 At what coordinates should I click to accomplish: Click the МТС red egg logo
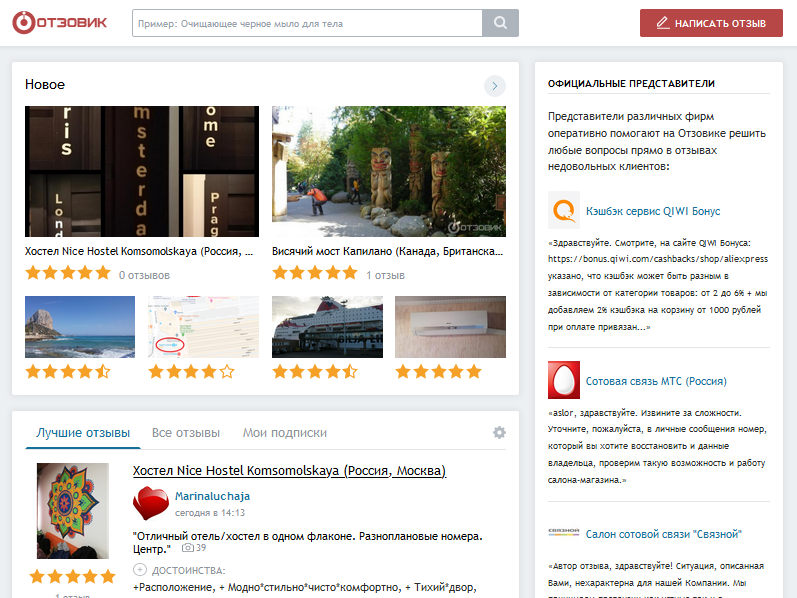coord(564,380)
